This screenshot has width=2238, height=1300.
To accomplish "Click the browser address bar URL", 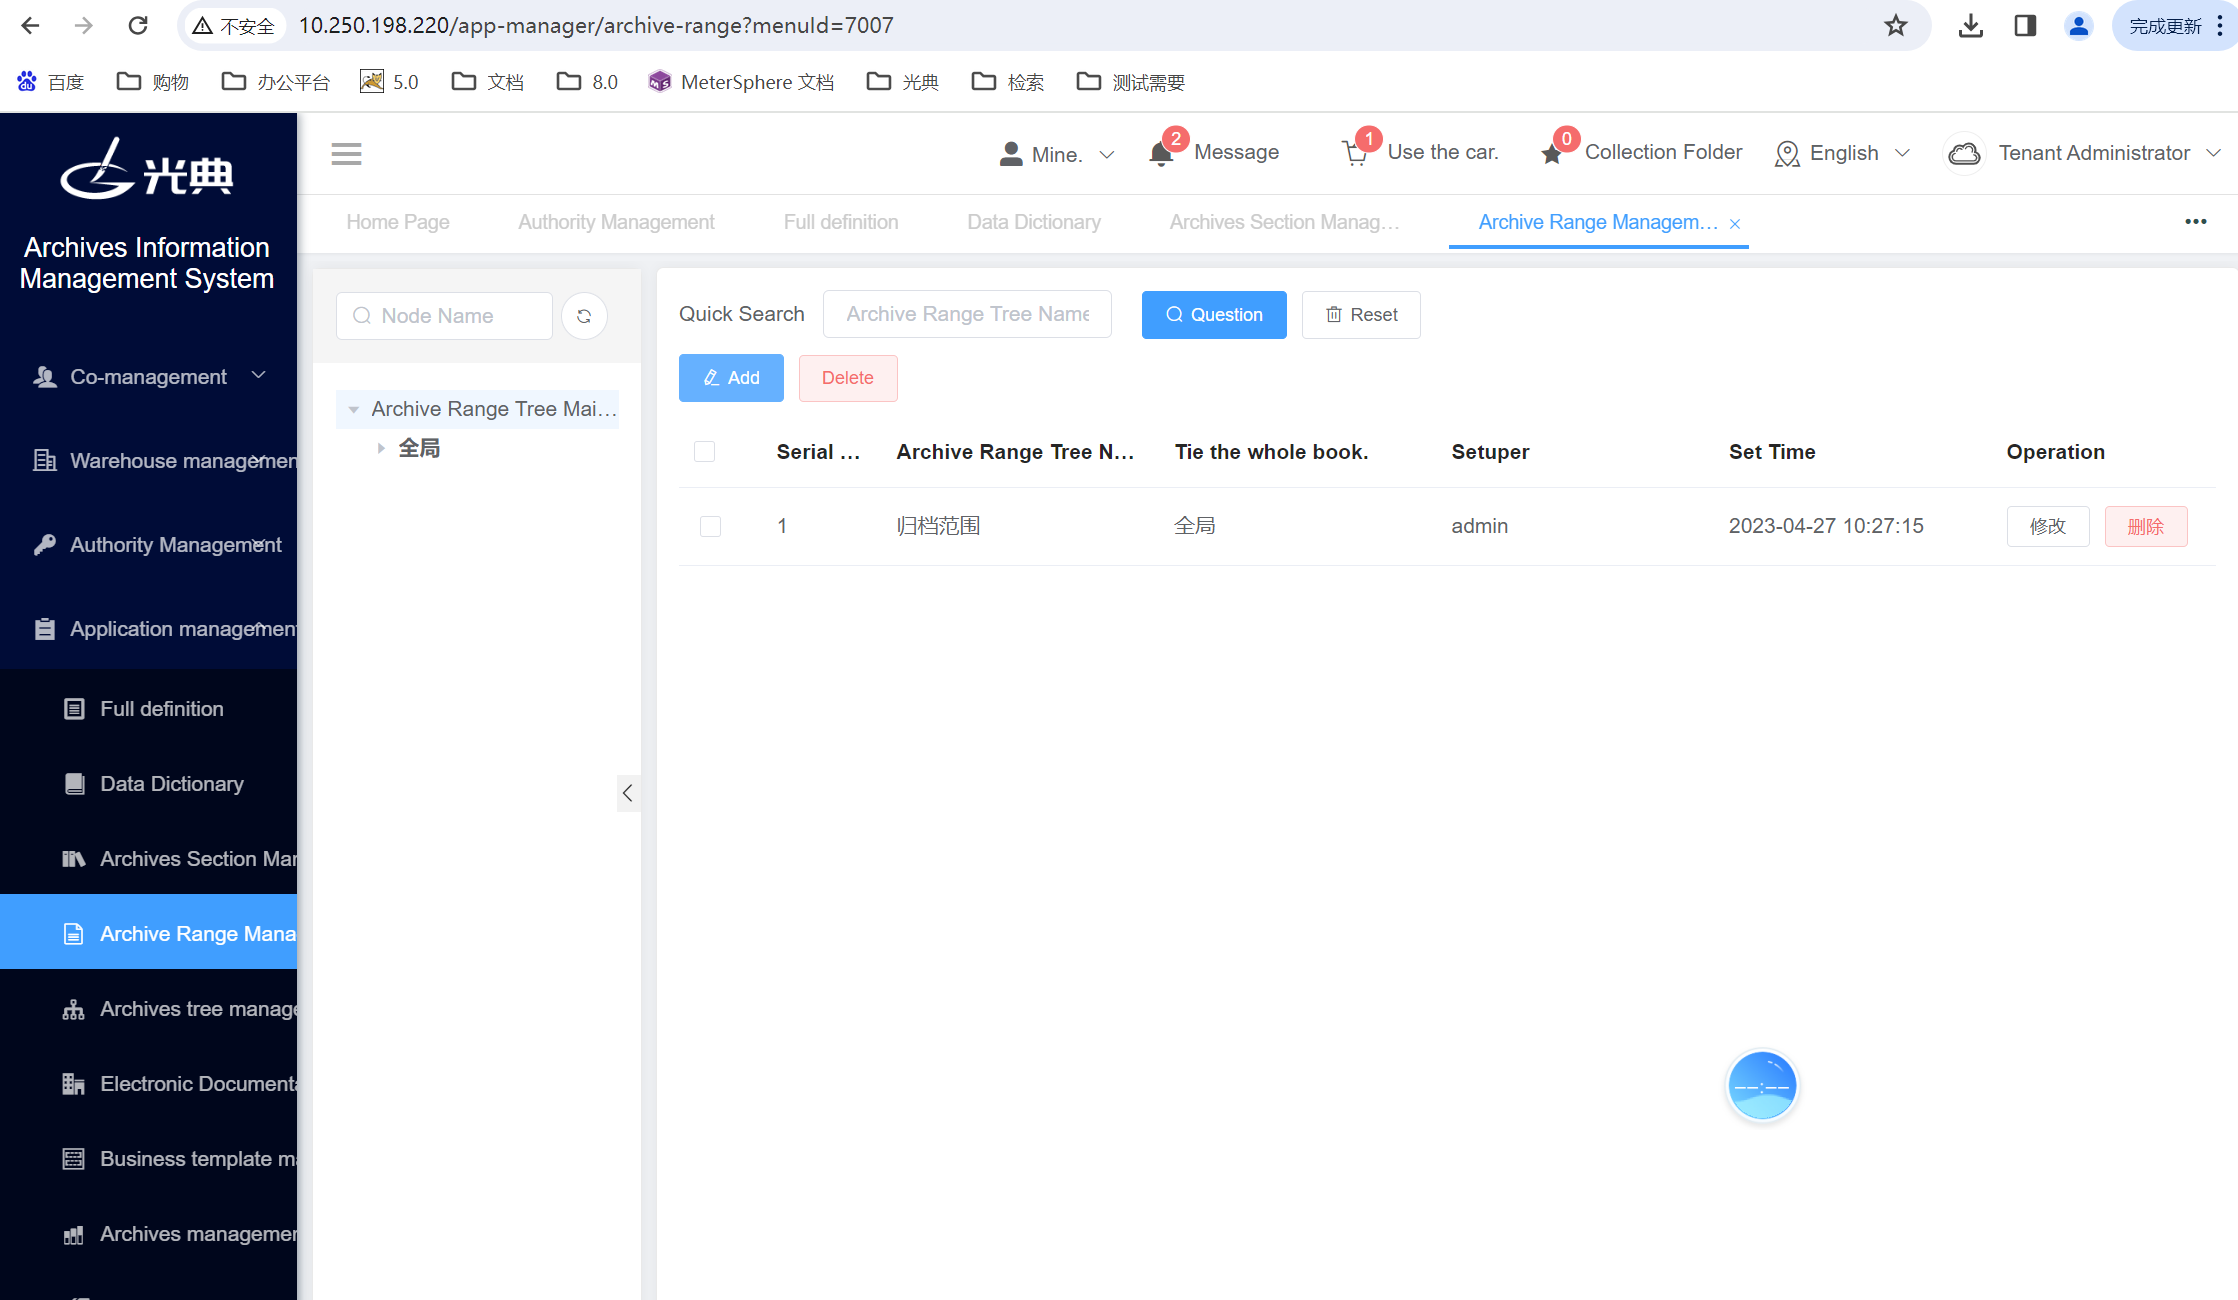I will coord(596,26).
